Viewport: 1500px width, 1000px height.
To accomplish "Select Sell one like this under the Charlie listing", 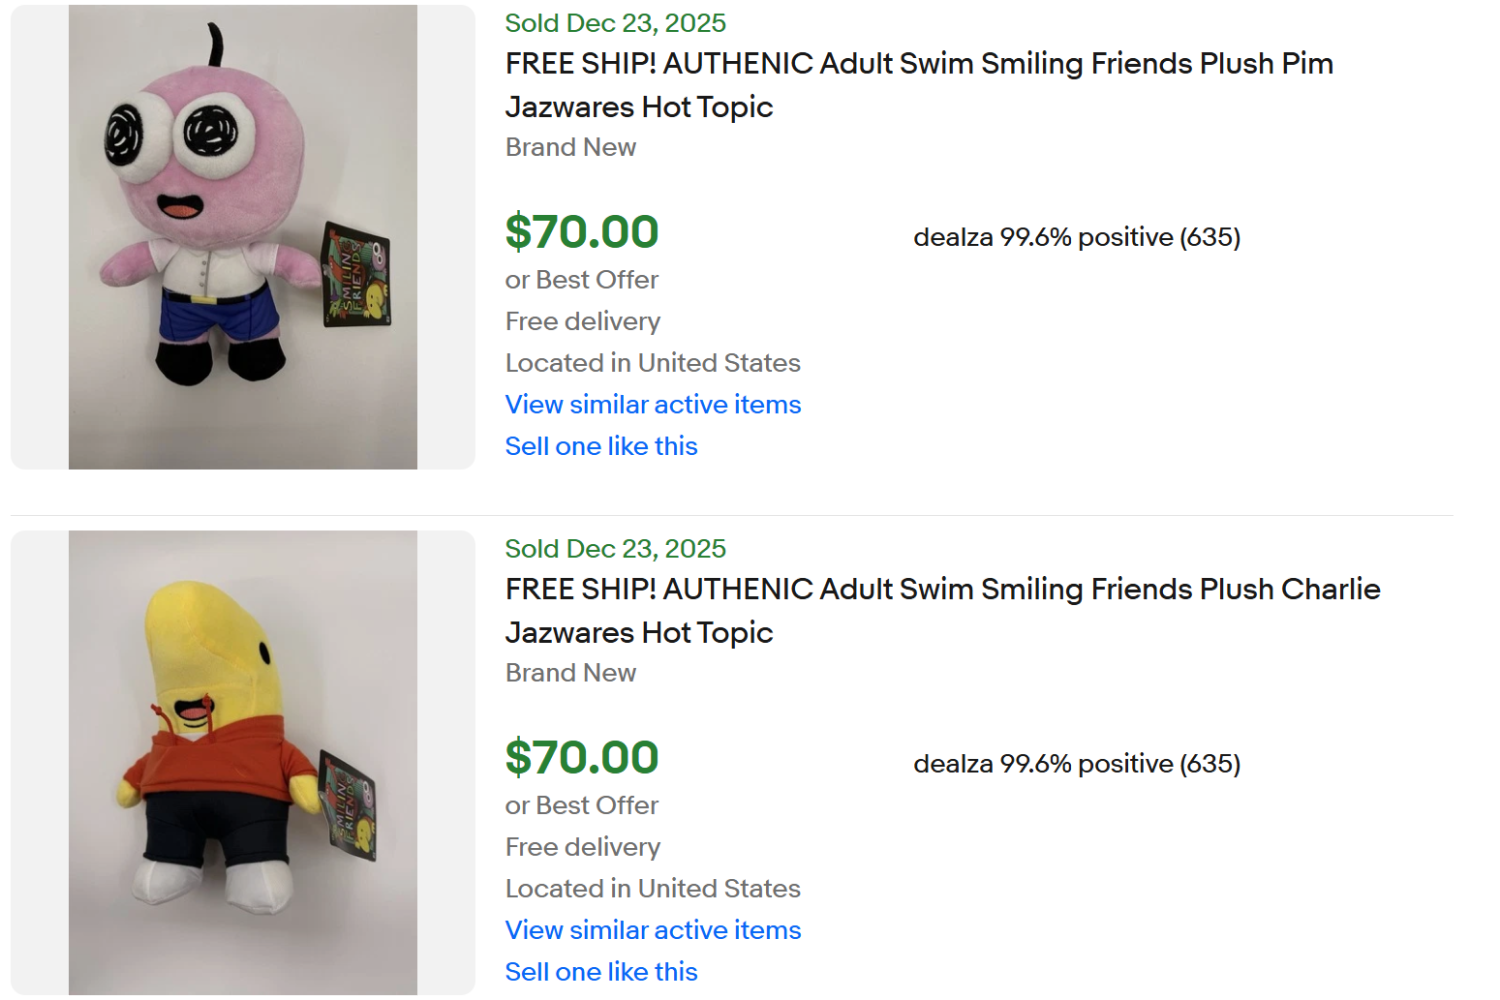I will click(x=600, y=971).
